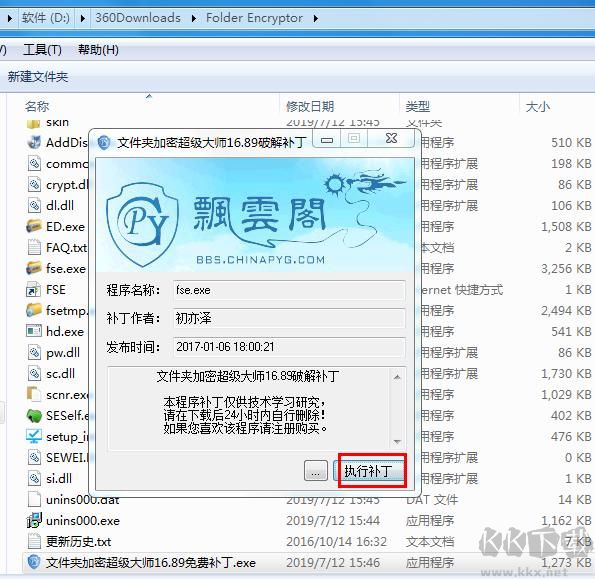Click the Folder Encryptor breadcrumb segment
The image size is (595, 579).
coord(254,18)
